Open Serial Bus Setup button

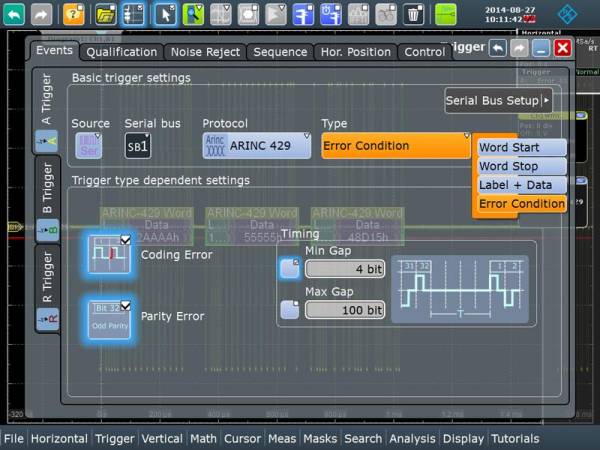pyautogui.click(x=498, y=101)
